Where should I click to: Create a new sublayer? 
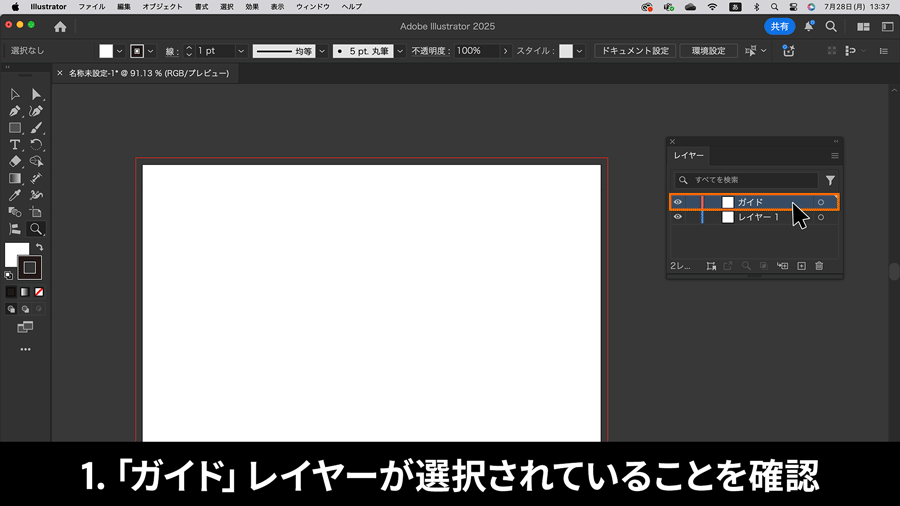pyautogui.click(x=782, y=266)
